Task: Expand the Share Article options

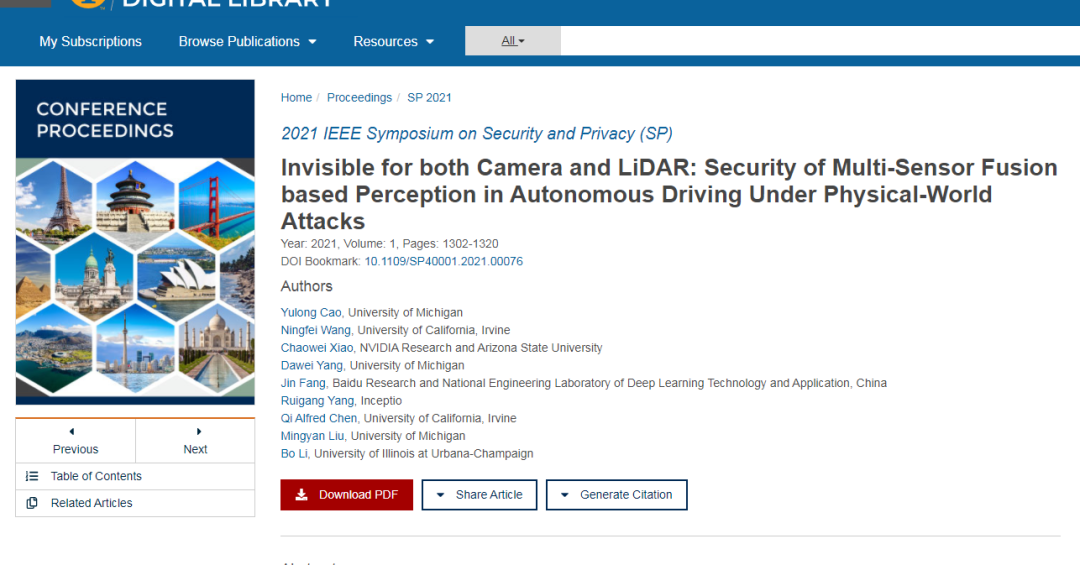Action: coord(479,495)
